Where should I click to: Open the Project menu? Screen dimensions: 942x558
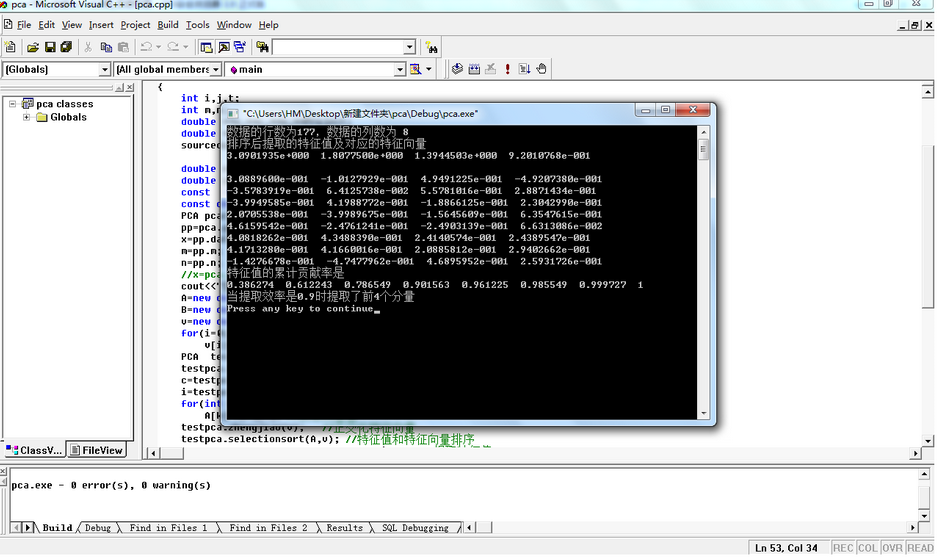tap(135, 25)
